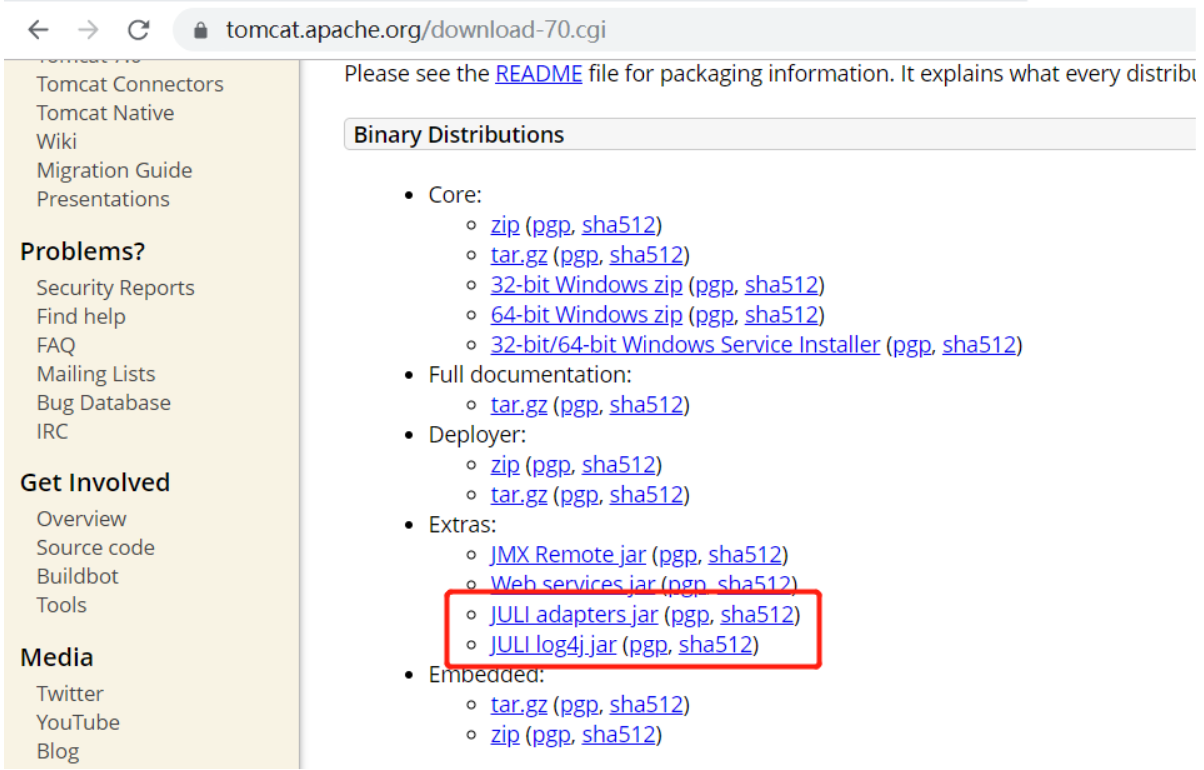
Task: Download the 32-bit Windows zip
Action: tap(586, 285)
